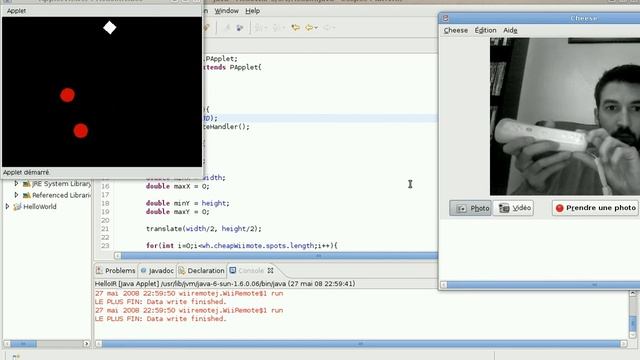Click the red record icon on Prendre une photo
Image resolution: width=640 pixels, height=360 pixels.
560,208
